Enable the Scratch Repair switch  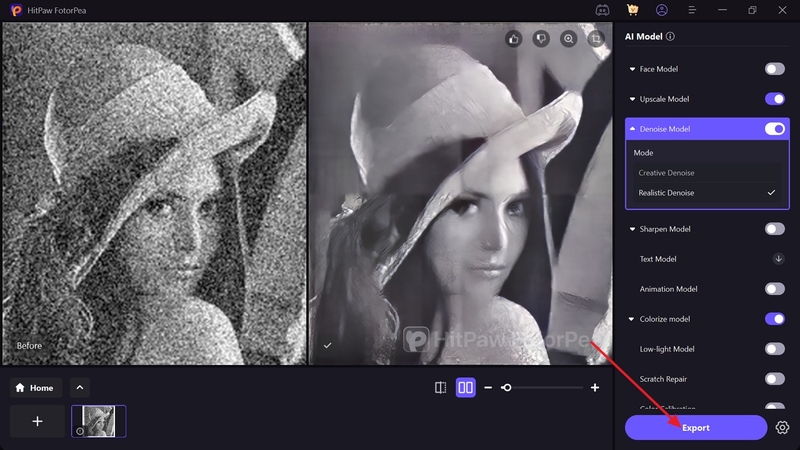[774, 379]
